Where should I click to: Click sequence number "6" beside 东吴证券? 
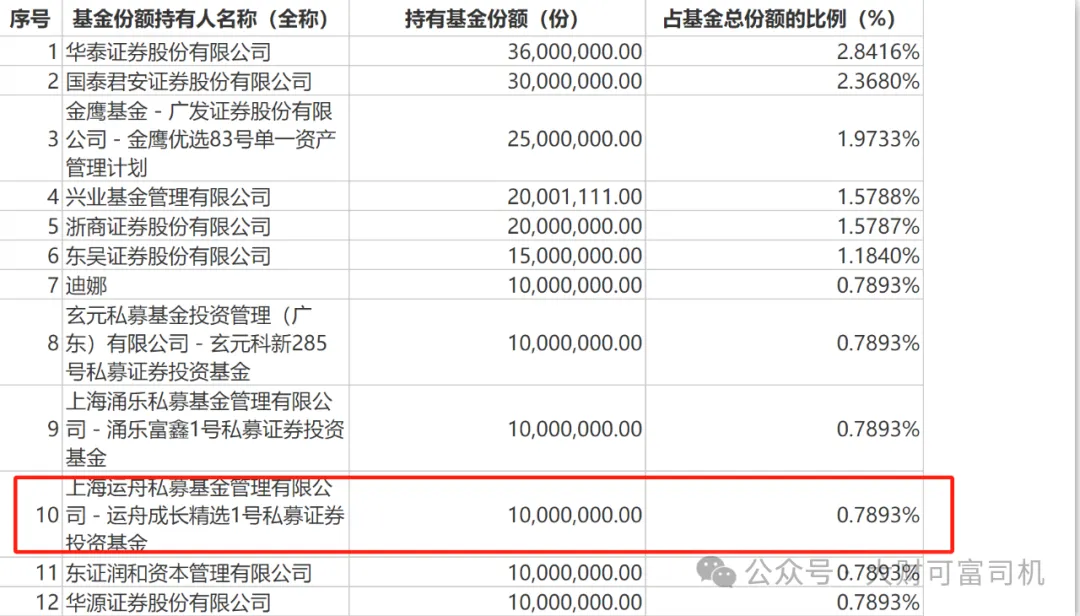coord(53,256)
